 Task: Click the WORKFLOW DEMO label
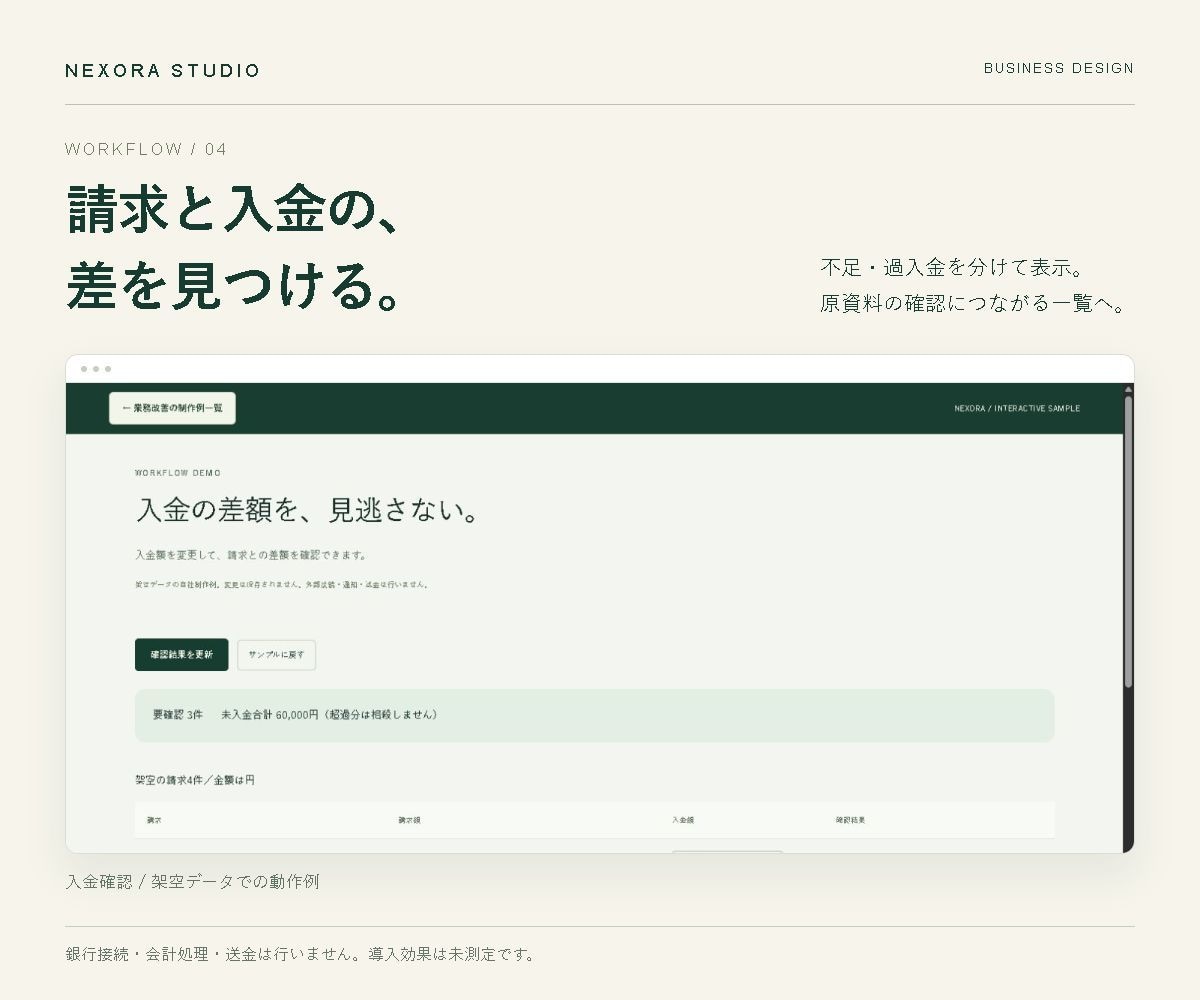click(x=178, y=473)
